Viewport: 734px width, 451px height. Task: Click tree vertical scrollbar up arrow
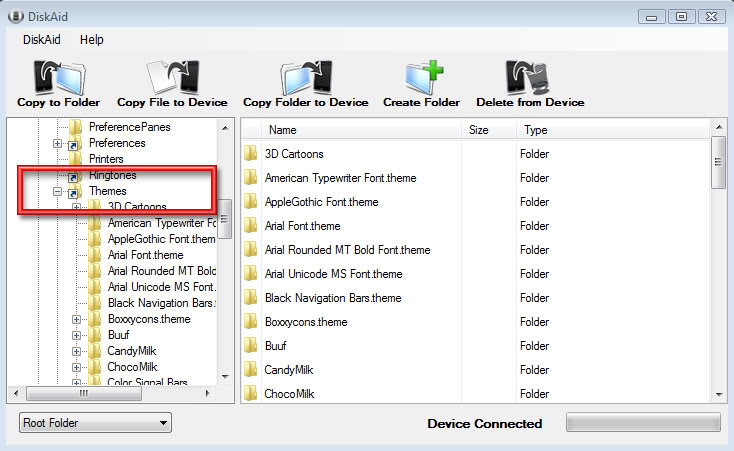pyautogui.click(x=225, y=127)
